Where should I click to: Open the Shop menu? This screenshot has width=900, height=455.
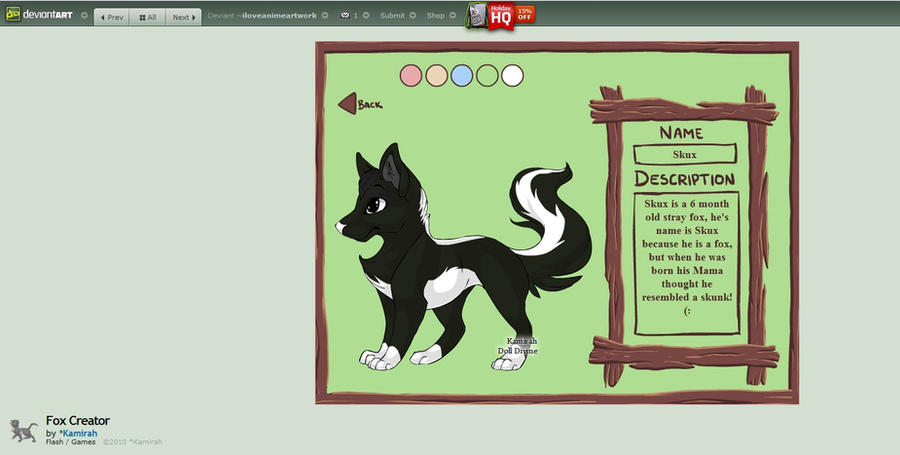(436, 15)
